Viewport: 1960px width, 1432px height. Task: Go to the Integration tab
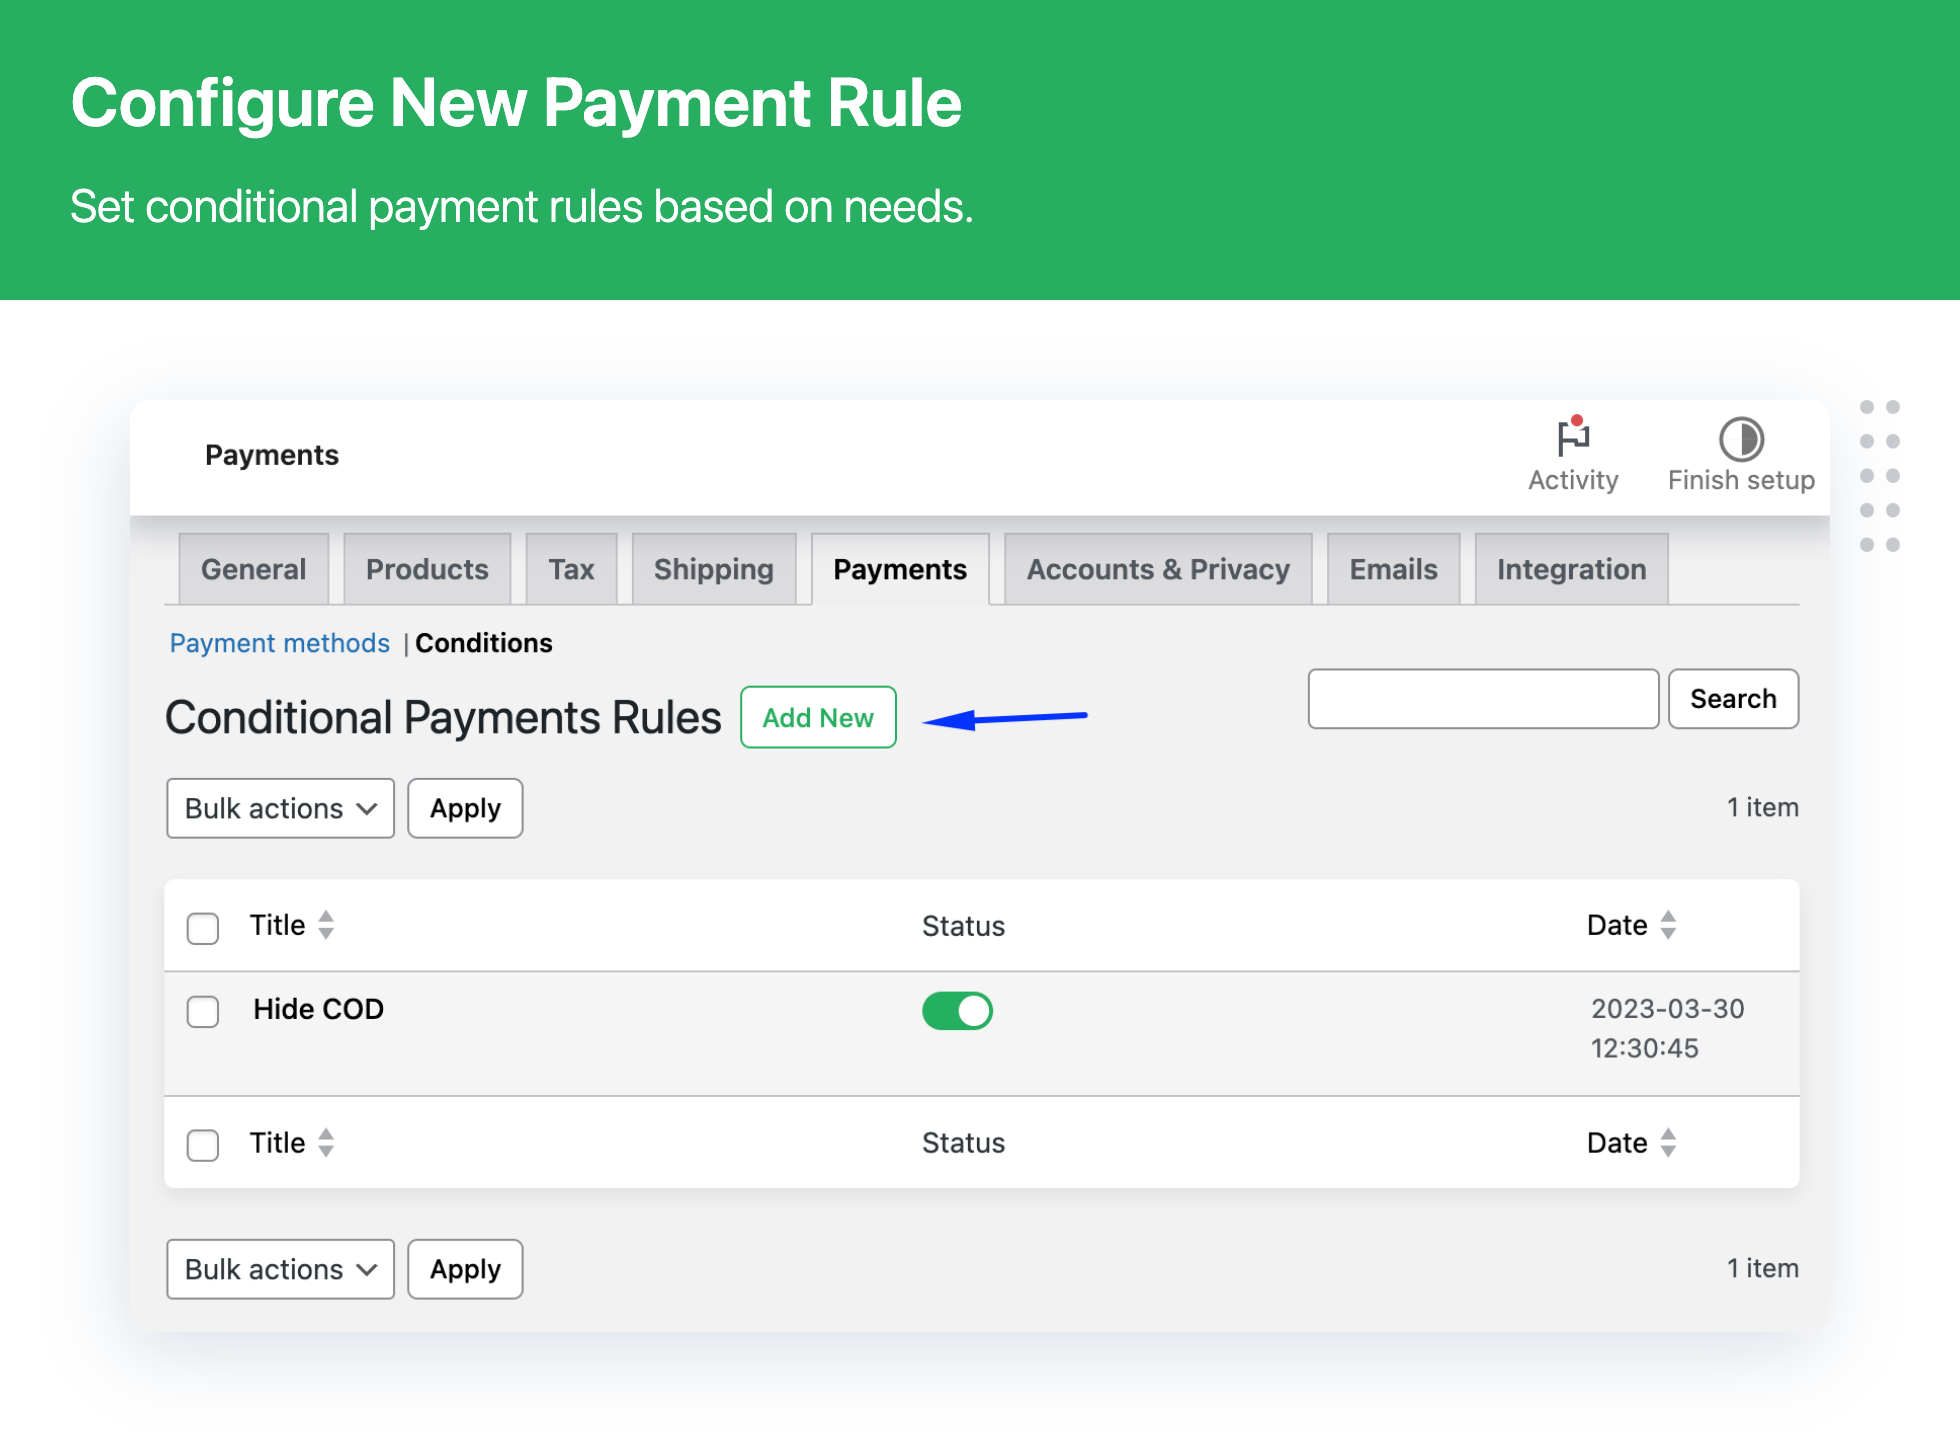[x=1570, y=569]
